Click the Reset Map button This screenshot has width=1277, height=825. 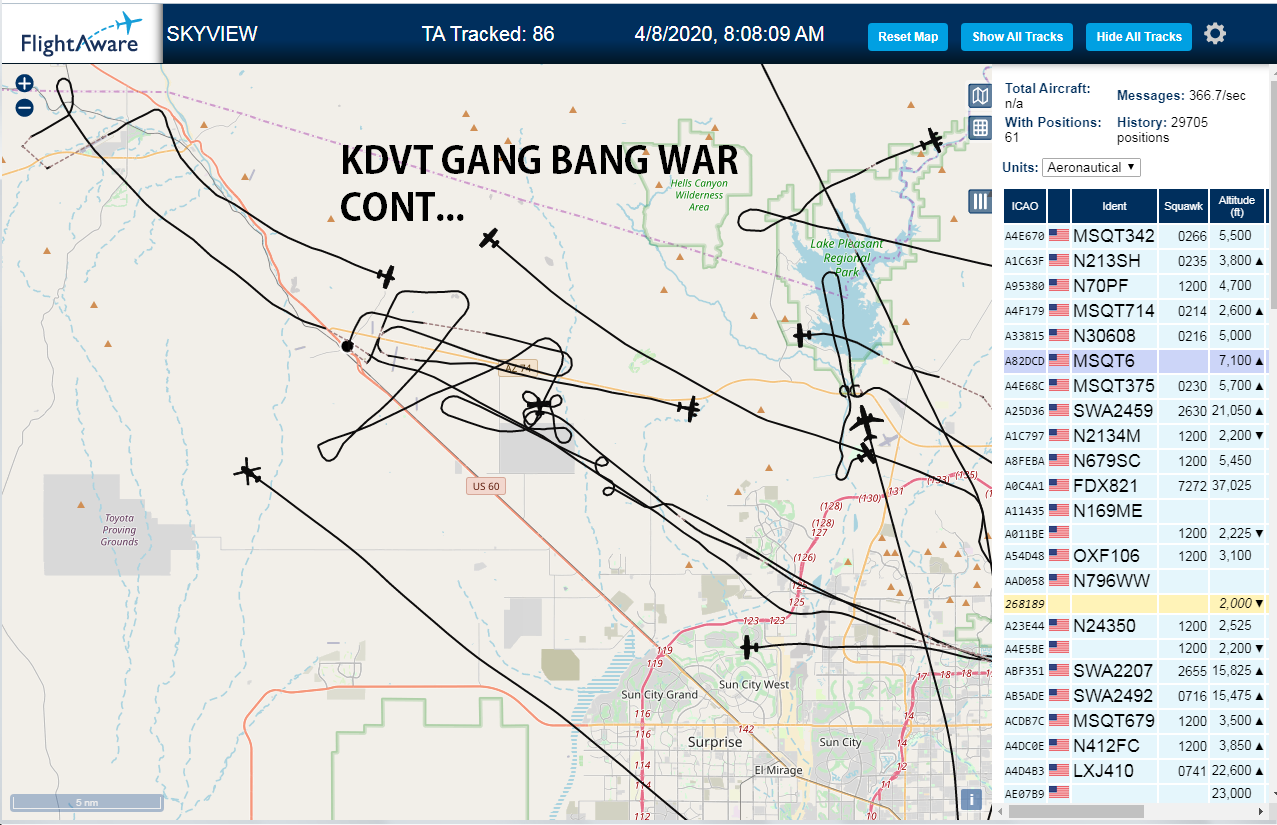[x=908, y=37]
